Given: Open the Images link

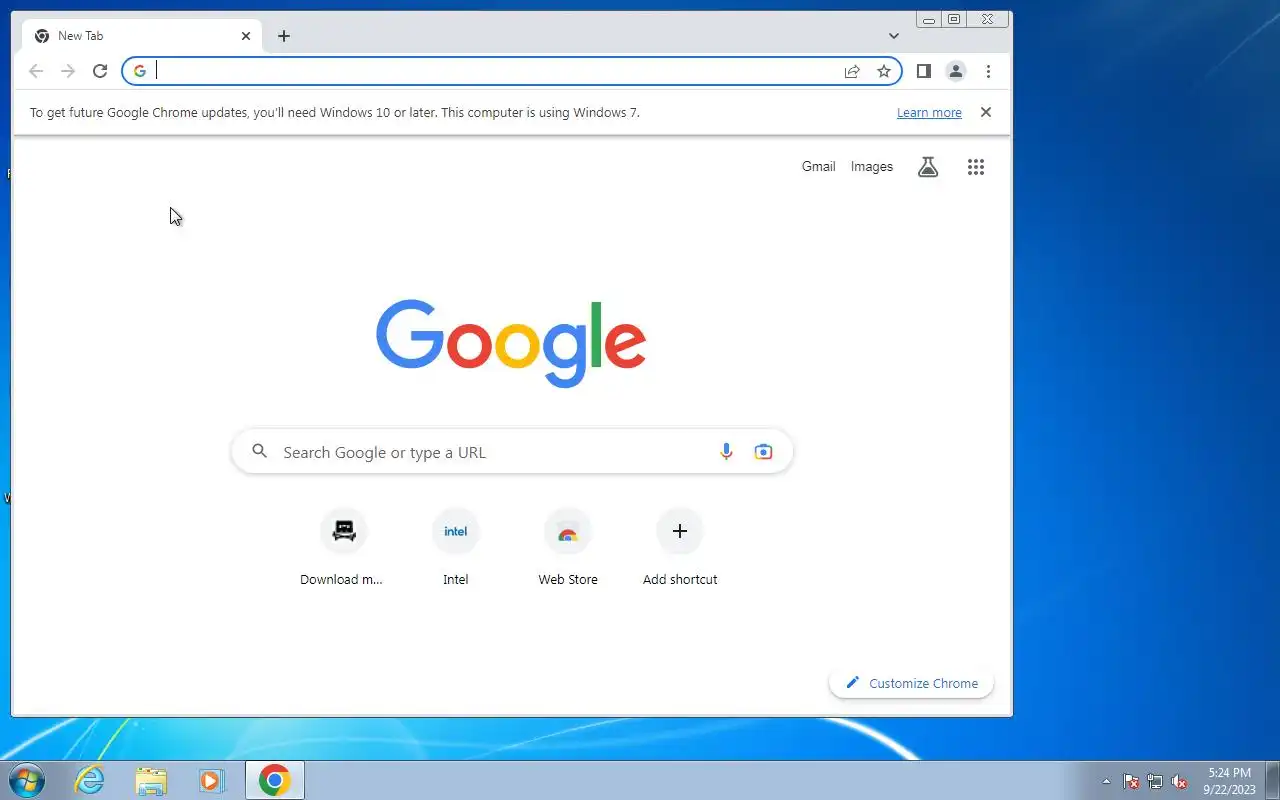Looking at the screenshot, I should (x=872, y=167).
